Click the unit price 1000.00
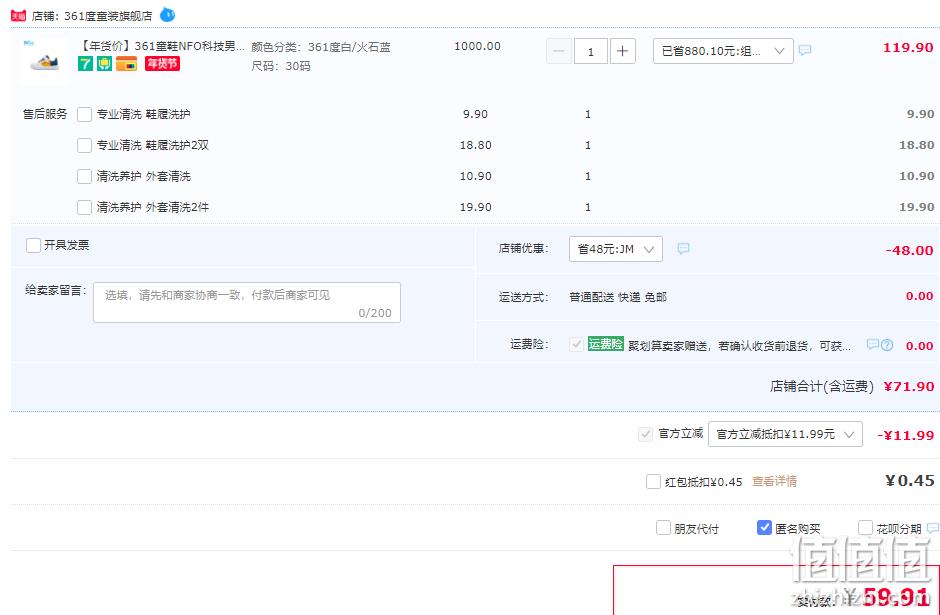 (477, 46)
